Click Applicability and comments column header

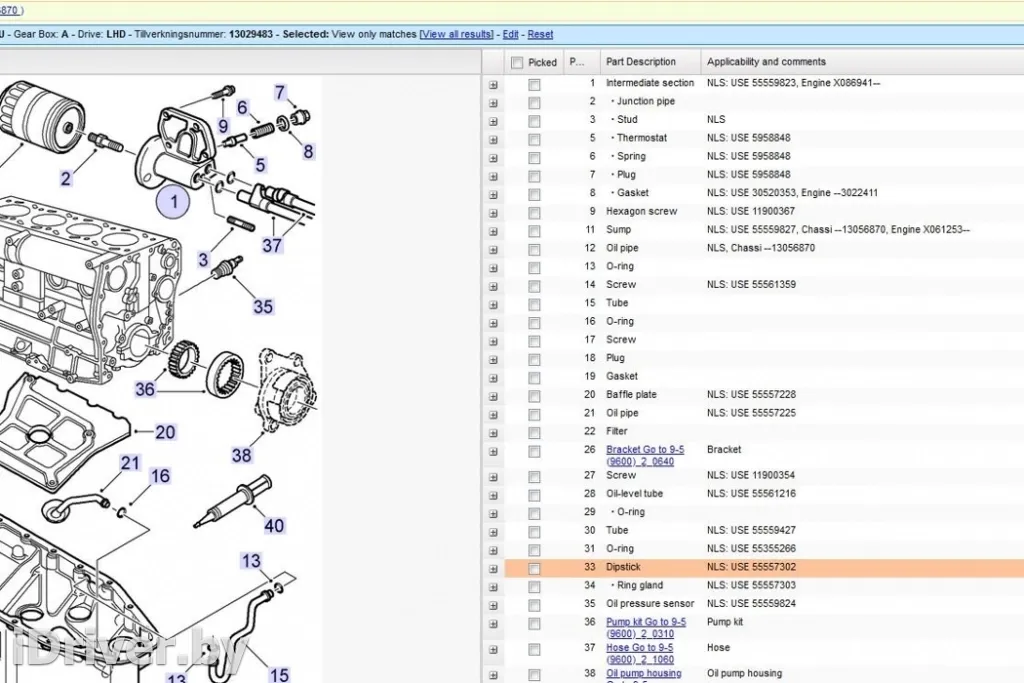(x=766, y=62)
